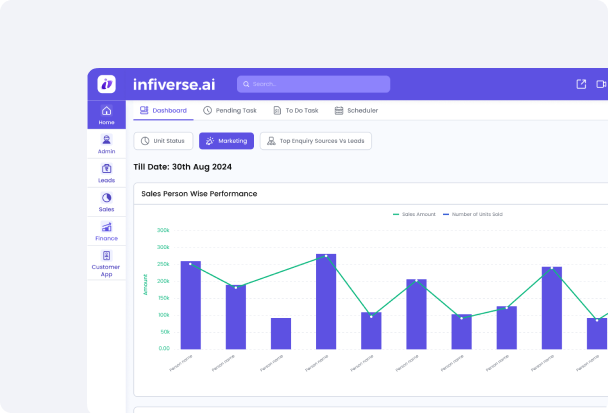Toggle the Sales Amount legend series
608x413 pixels.
(x=418, y=214)
